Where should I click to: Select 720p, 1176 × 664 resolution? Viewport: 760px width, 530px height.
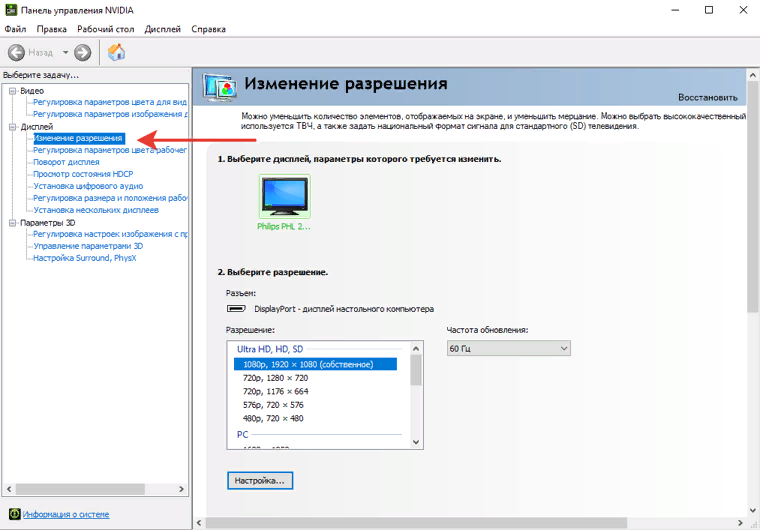tap(275, 391)
